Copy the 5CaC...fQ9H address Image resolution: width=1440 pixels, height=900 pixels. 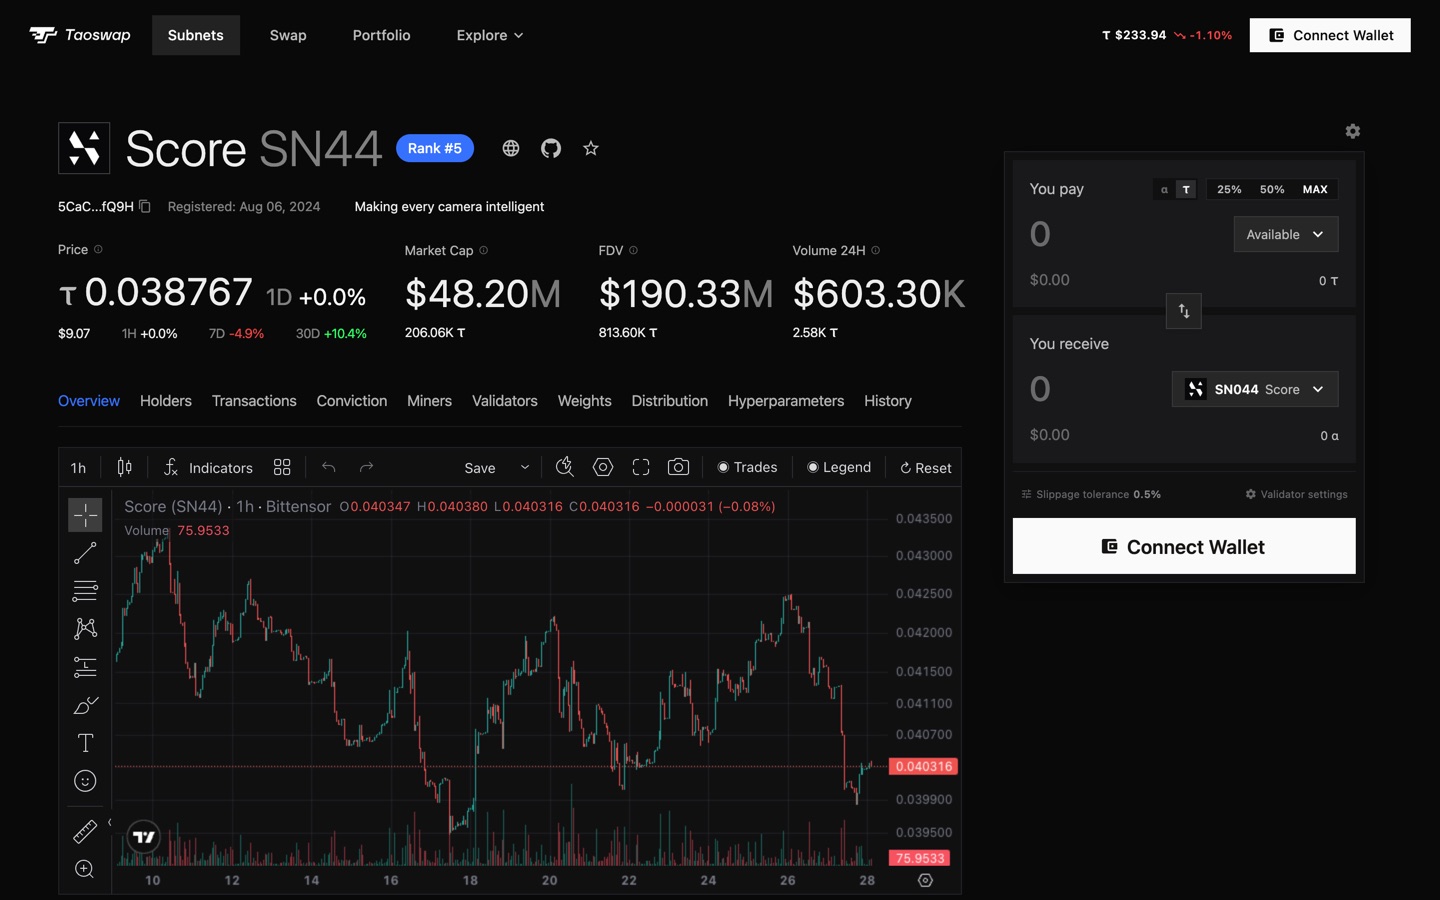[x=145, y=206]
